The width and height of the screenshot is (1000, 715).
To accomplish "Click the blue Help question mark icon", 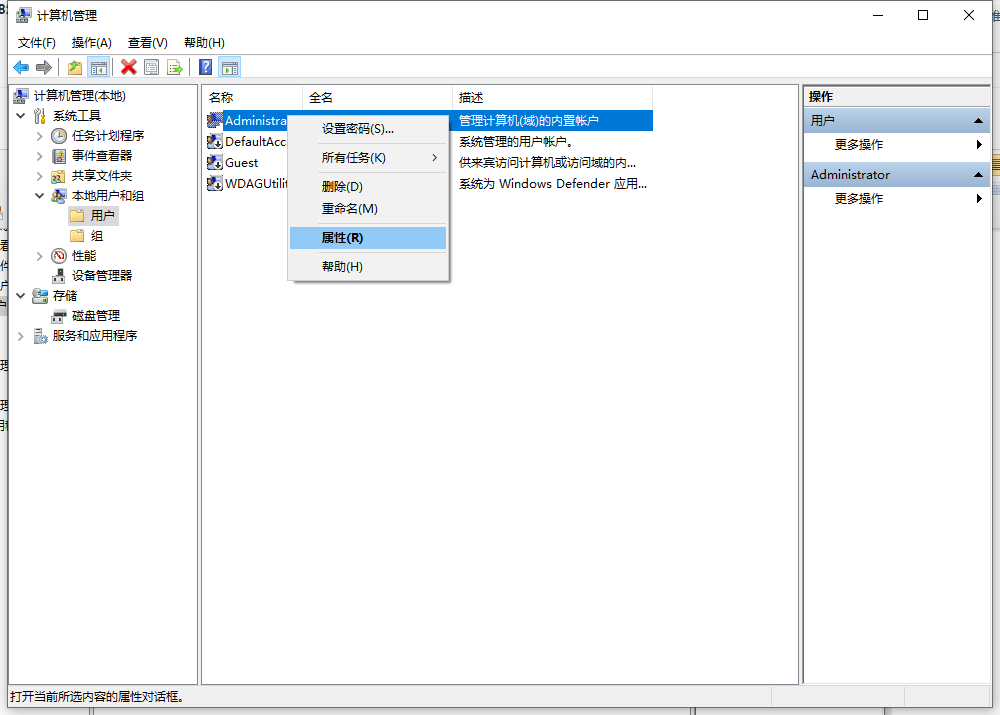I will point(205,67).
